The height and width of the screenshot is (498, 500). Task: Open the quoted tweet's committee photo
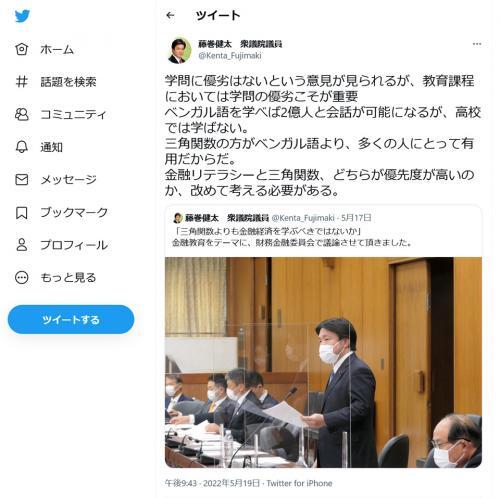tap(323, 362)
